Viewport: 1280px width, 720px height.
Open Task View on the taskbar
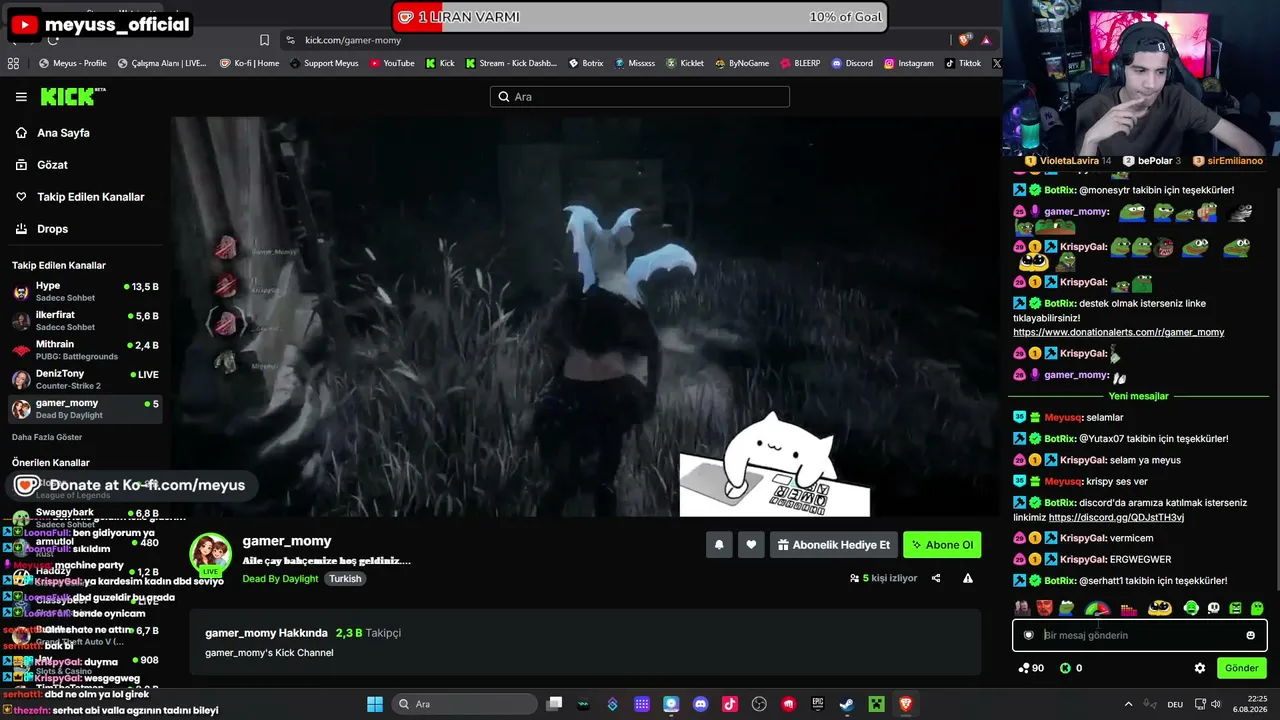coord(555,704)
